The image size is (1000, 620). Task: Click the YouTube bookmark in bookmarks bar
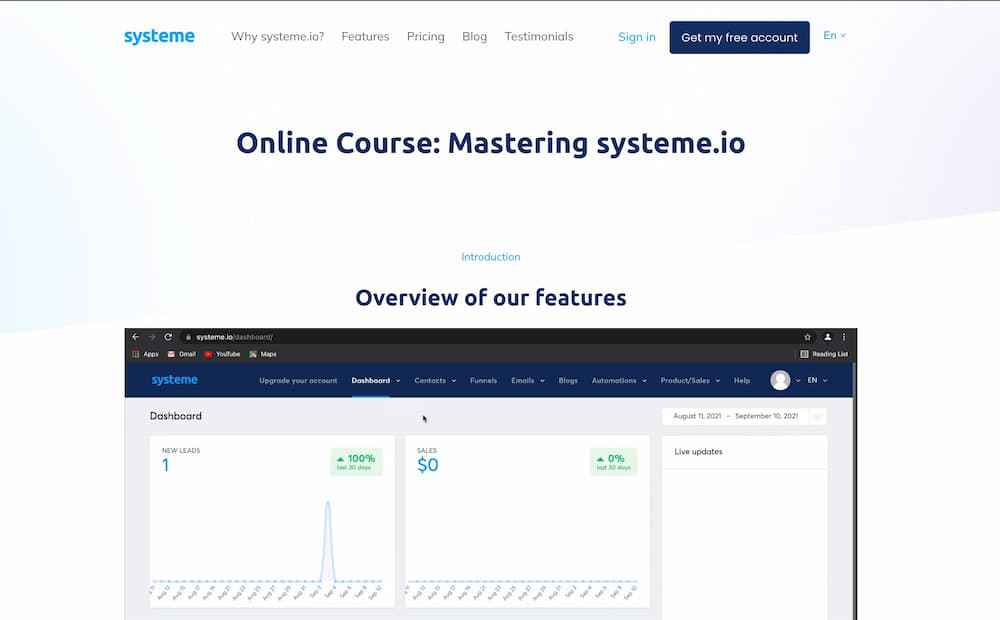[209, 354]
